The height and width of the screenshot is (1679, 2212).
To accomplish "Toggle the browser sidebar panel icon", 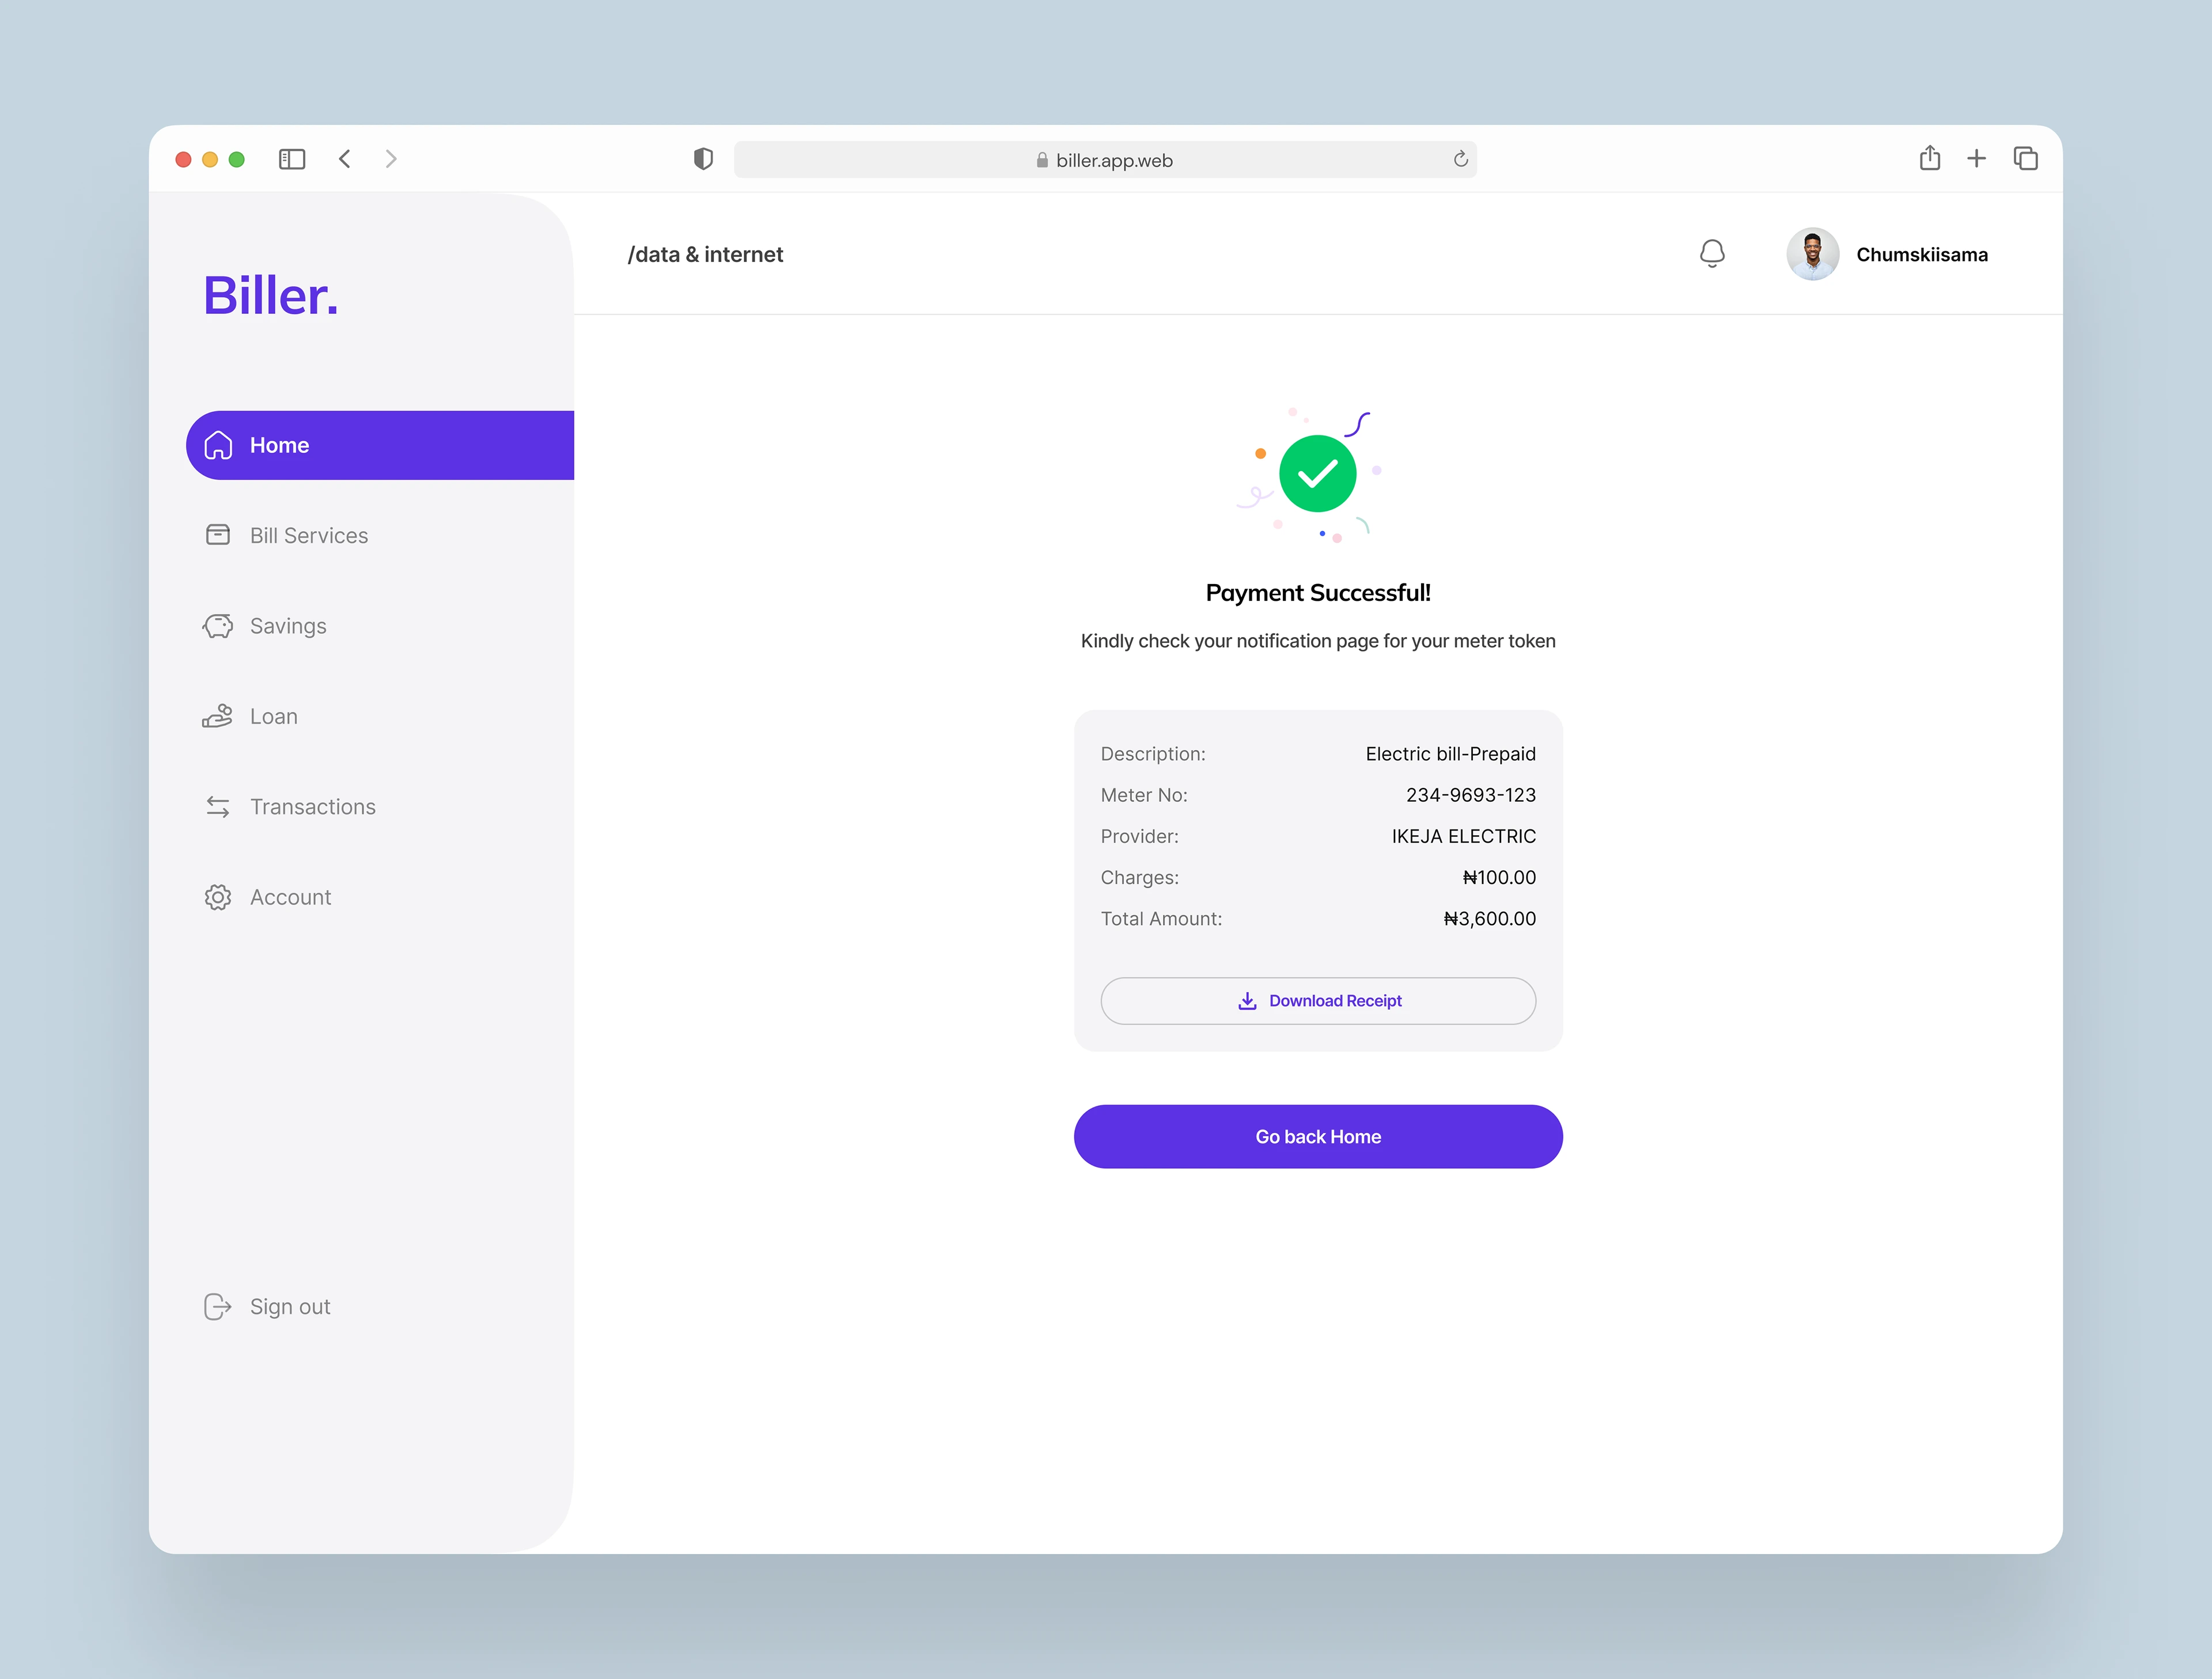I will tap(292, 159).
